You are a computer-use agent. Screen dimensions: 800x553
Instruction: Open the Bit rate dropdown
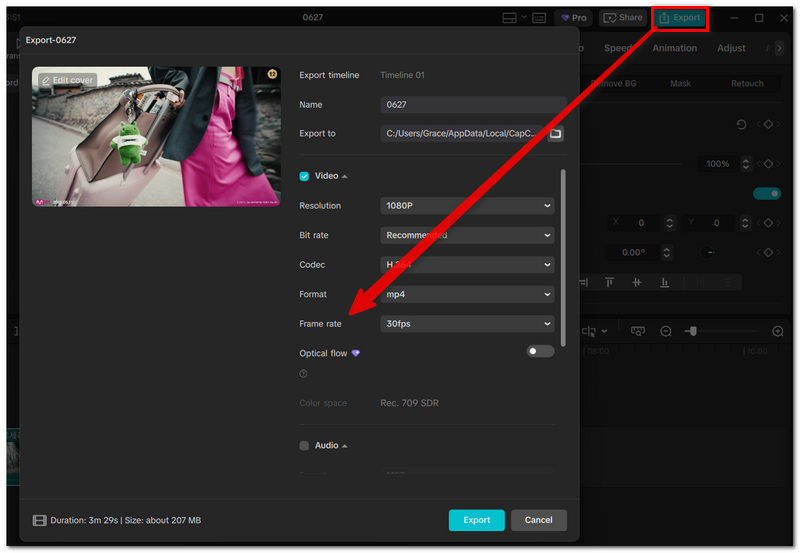[x=467, y=235]
